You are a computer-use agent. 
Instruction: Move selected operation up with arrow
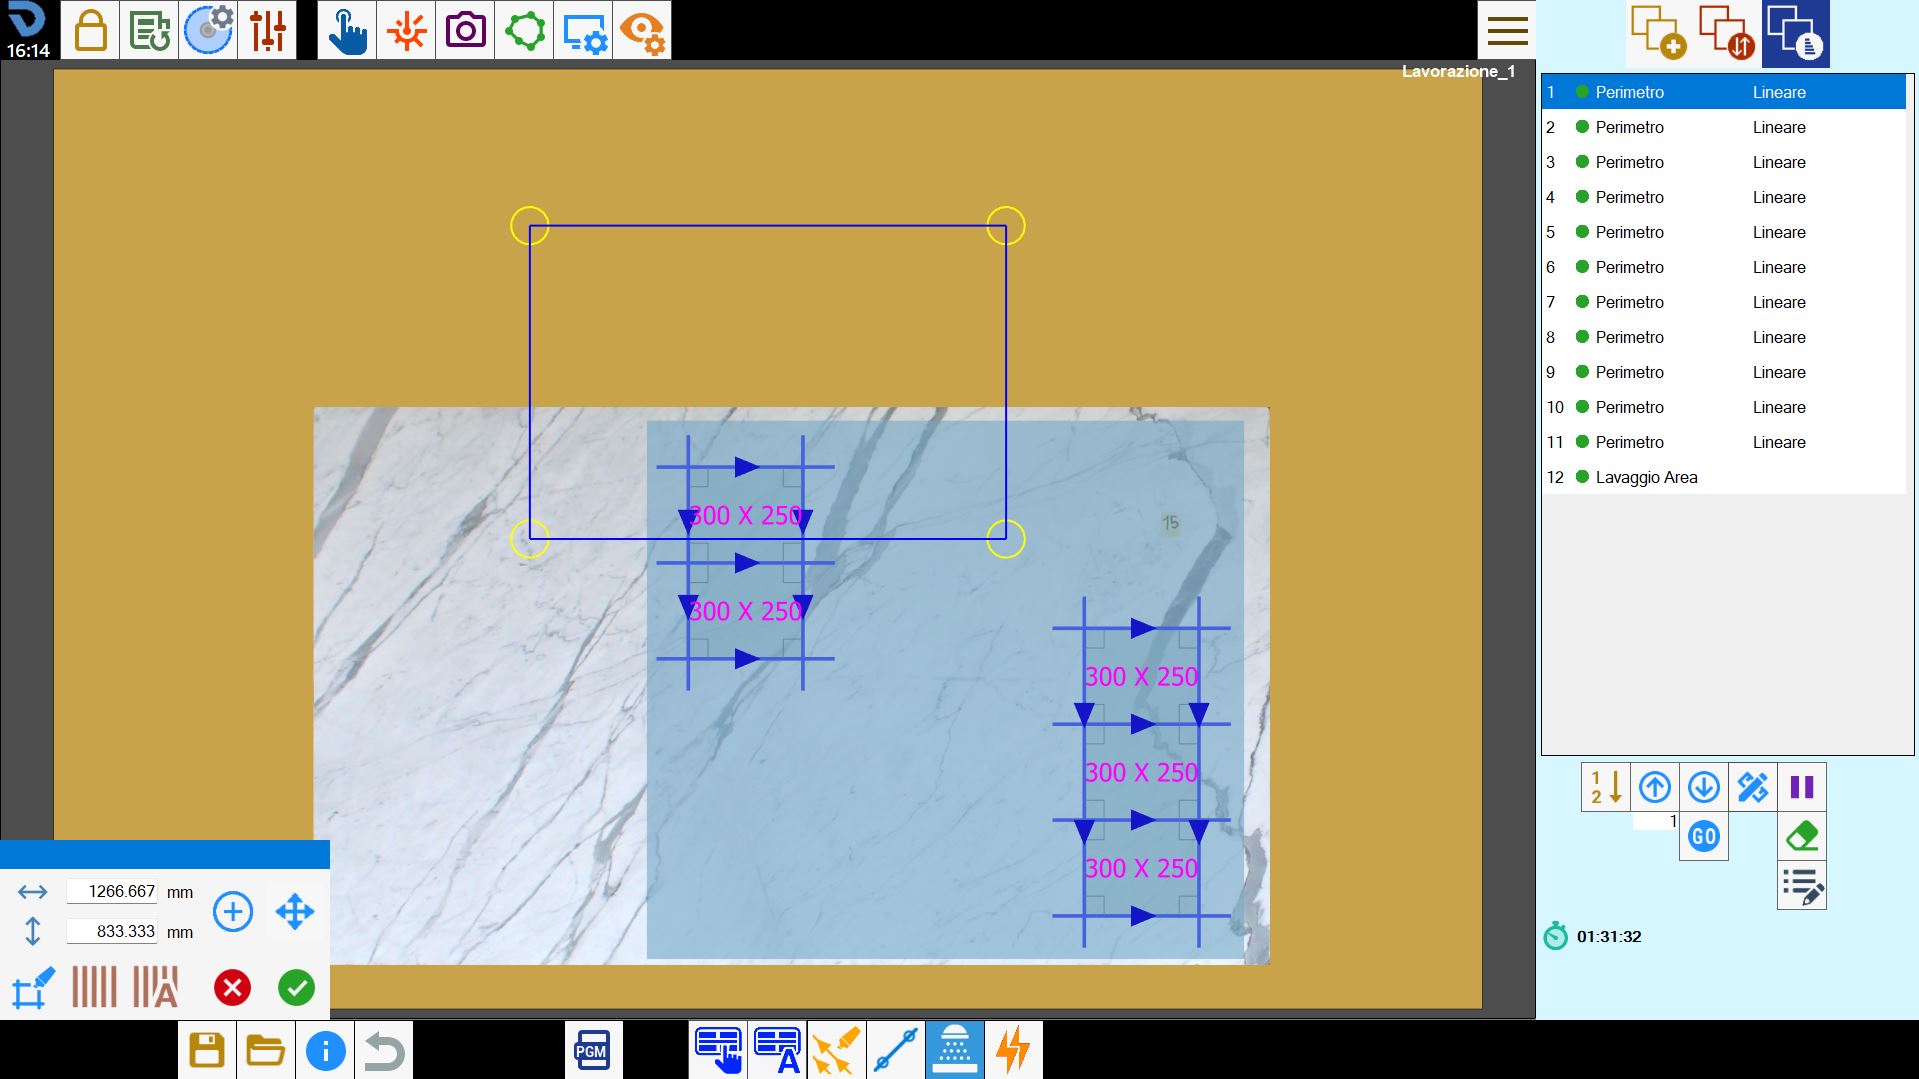tap(1655, 787)
